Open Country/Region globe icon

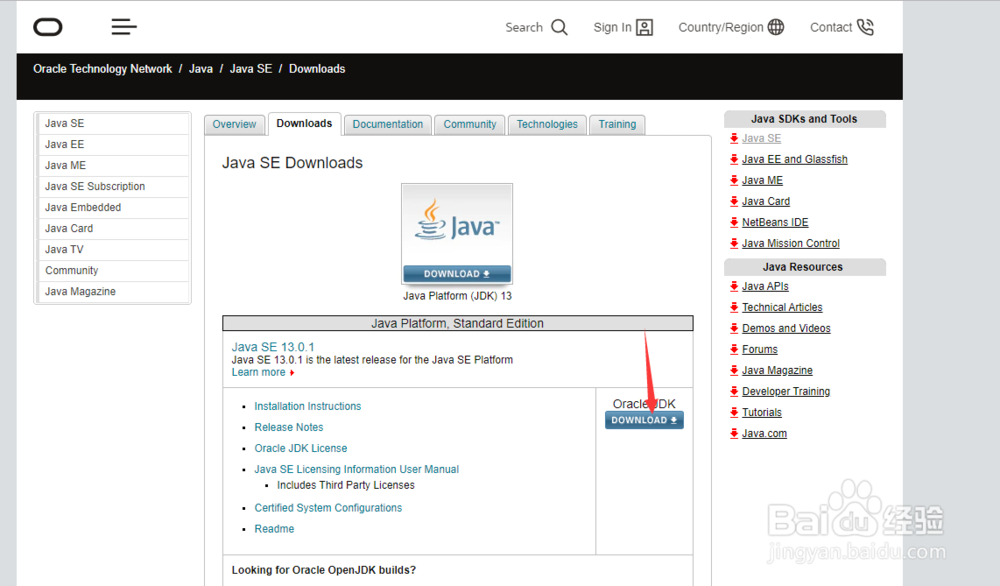tap(776, 27)
